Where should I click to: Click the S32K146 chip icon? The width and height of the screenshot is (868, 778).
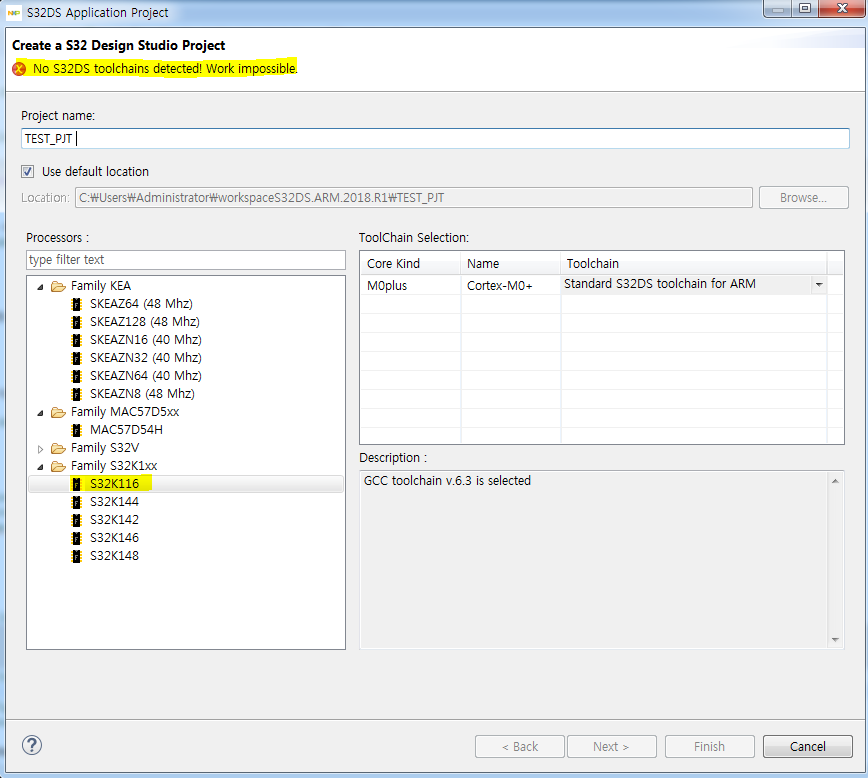(76, 538)
